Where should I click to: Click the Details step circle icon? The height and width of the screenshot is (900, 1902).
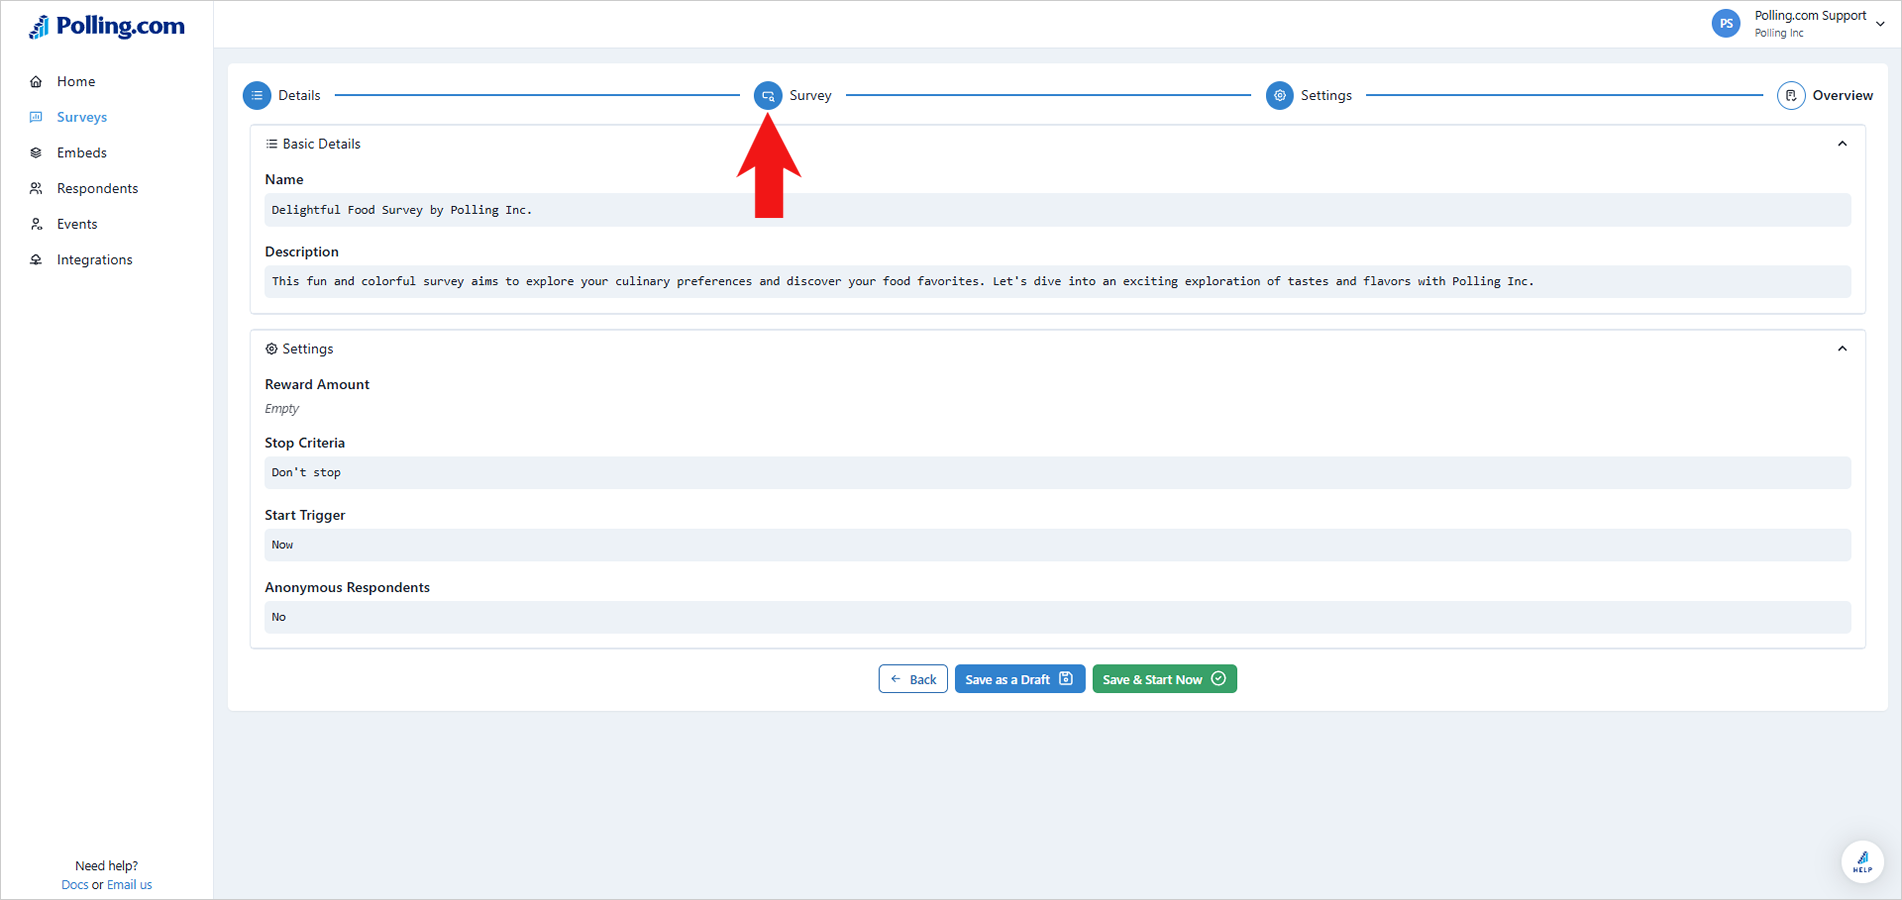point(257,95)
